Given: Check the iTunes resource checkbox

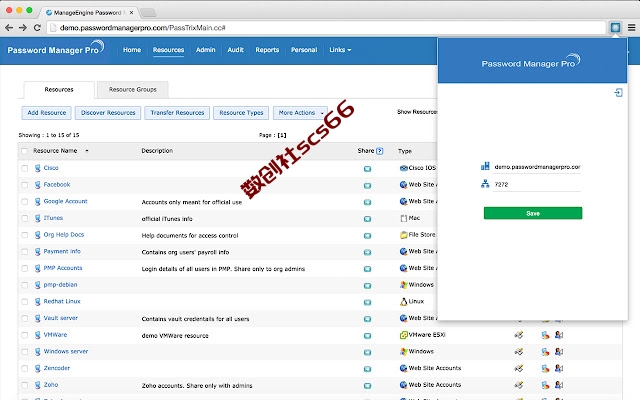Looking at the screenshot, I should [24, 218].
